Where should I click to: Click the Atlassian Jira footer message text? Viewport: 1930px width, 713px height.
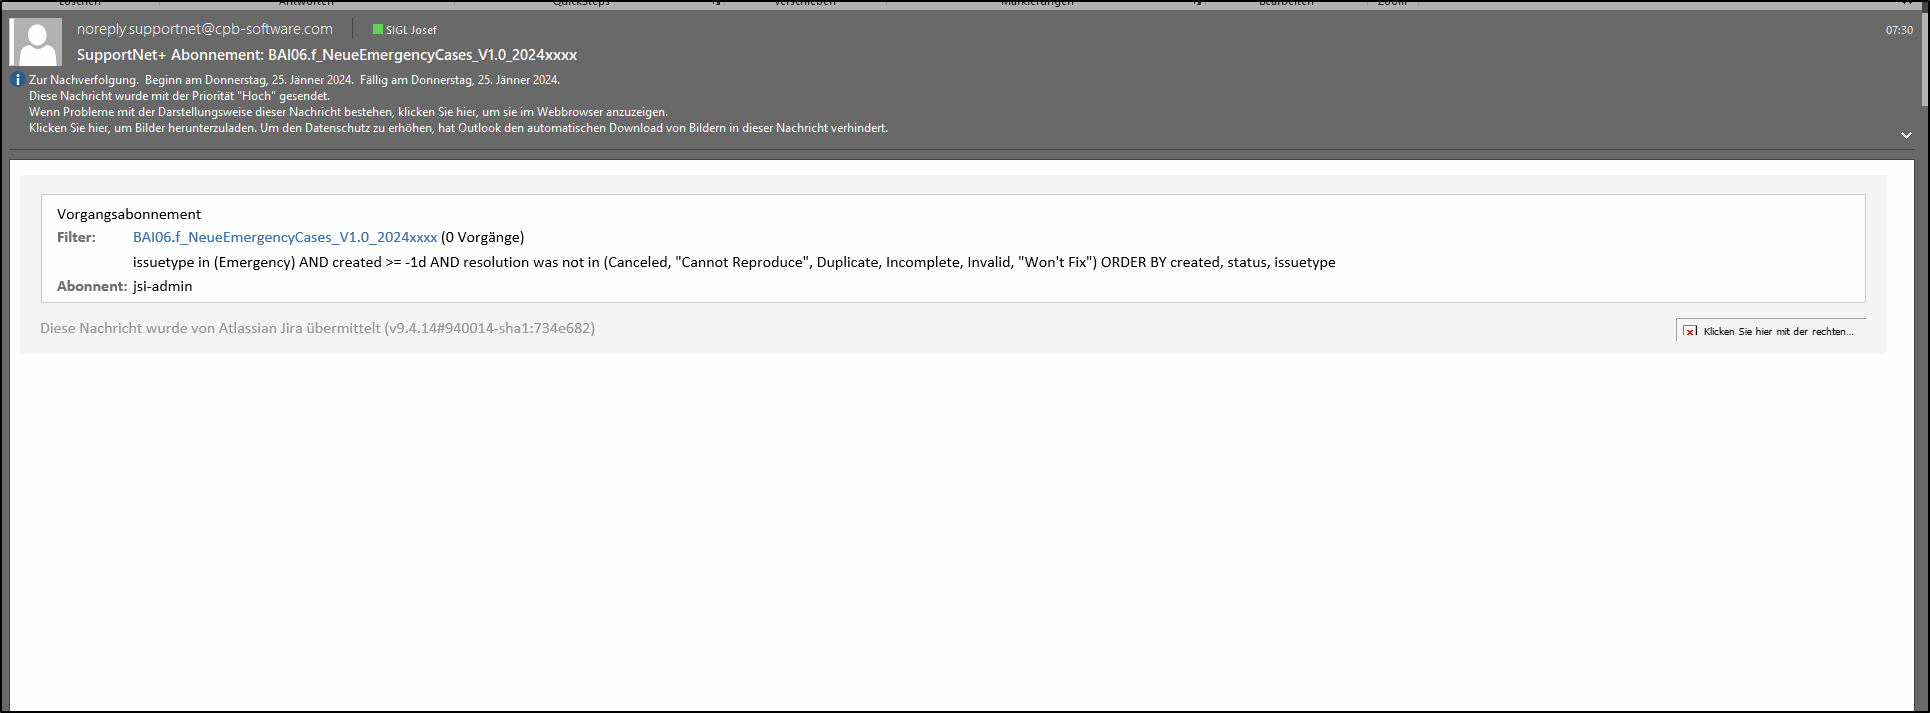(317, 328)
